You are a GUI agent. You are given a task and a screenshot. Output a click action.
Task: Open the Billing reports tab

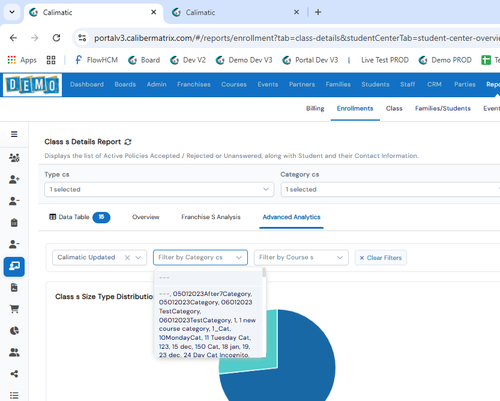pos(315,108)
